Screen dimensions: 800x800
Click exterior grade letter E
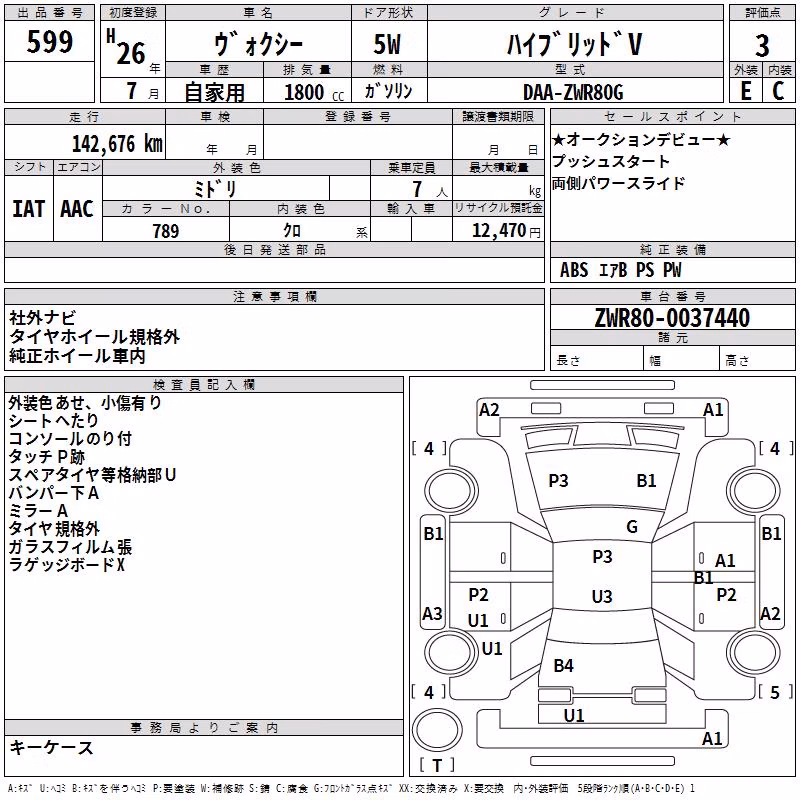click(x=745, y=91)
